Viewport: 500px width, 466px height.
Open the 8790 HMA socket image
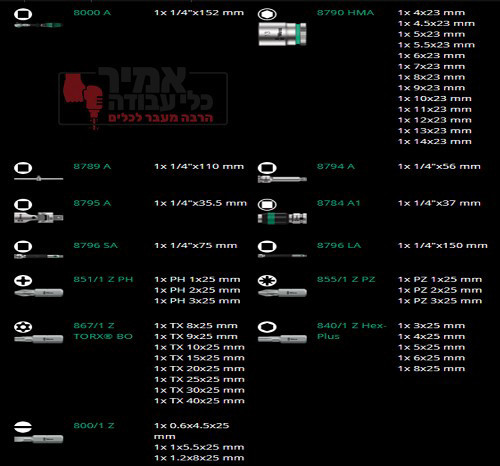click(282, 34)
